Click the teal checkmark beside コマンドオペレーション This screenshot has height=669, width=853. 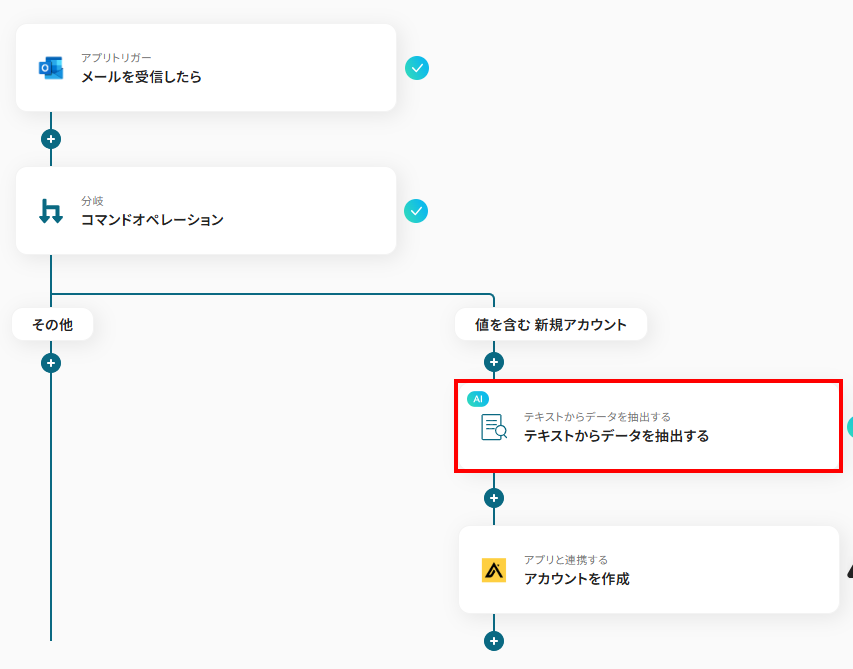coord(416,212)
